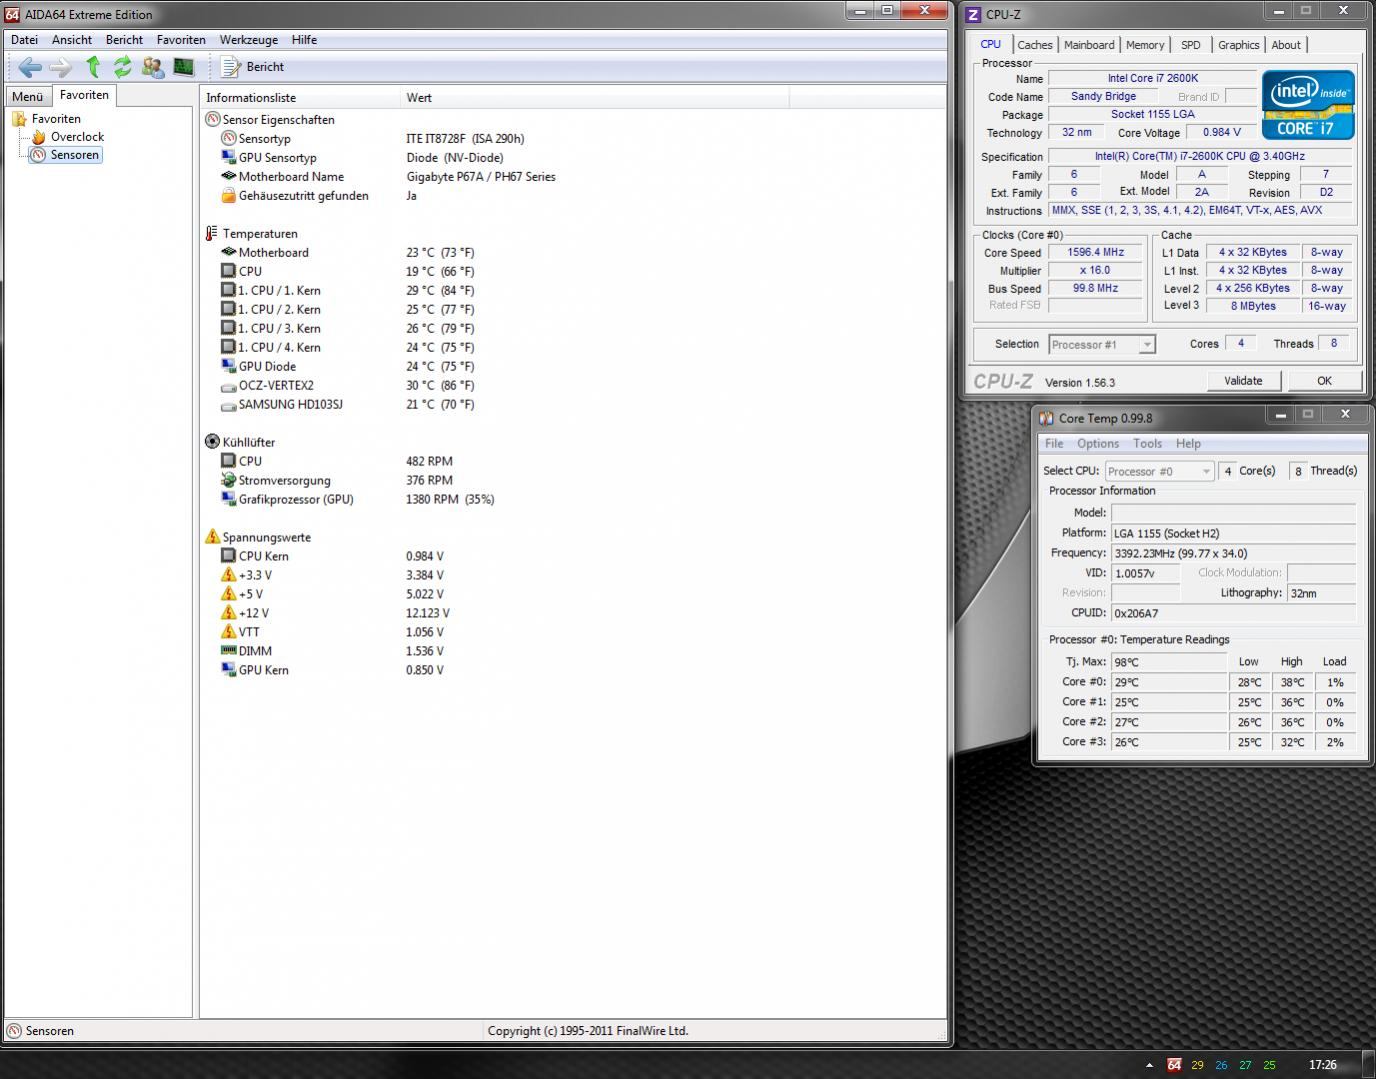Click the OCZ-VERTEX2 drive icon
Screen dimensions: 1376x1079
click(228, 385)
